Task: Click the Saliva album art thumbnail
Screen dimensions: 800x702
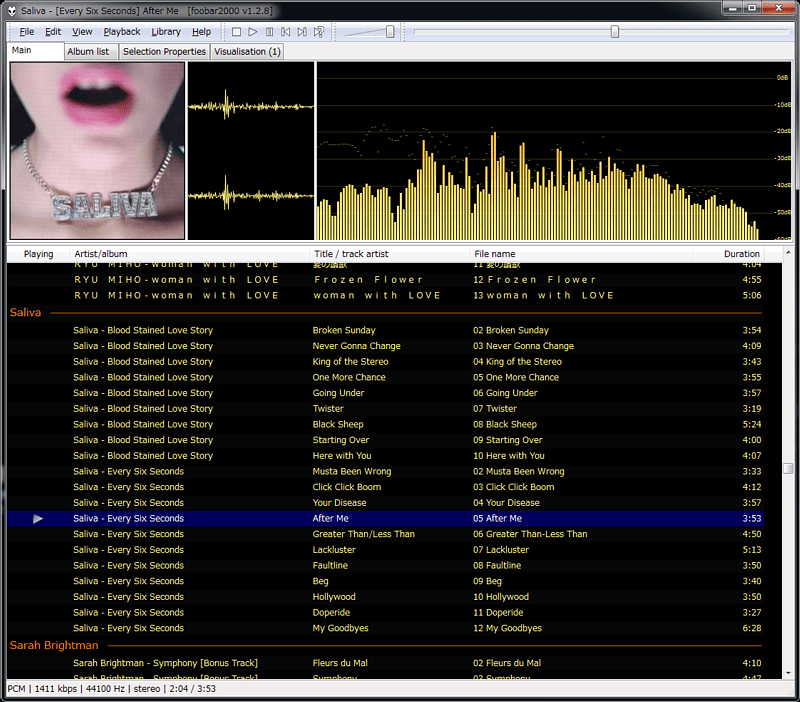Action: (x=96, y=151)
